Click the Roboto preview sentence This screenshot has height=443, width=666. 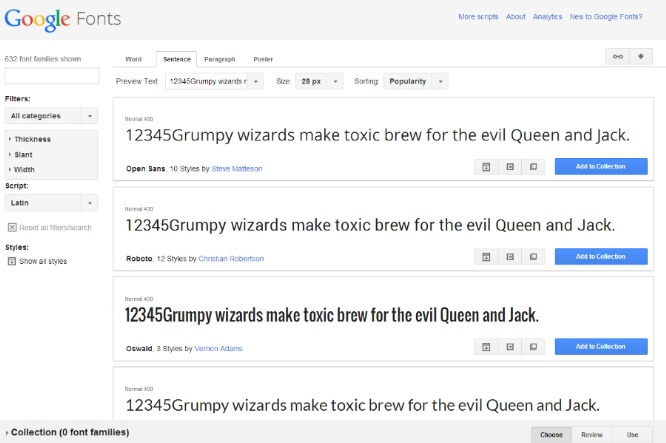pyautogui.click(x=370, y=226)
